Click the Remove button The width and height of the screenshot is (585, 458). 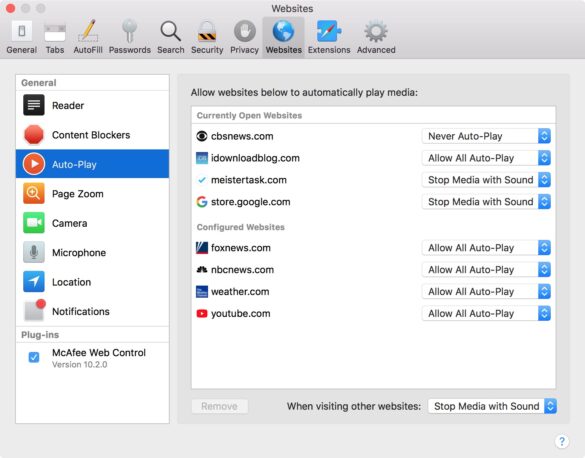[220, 406]
